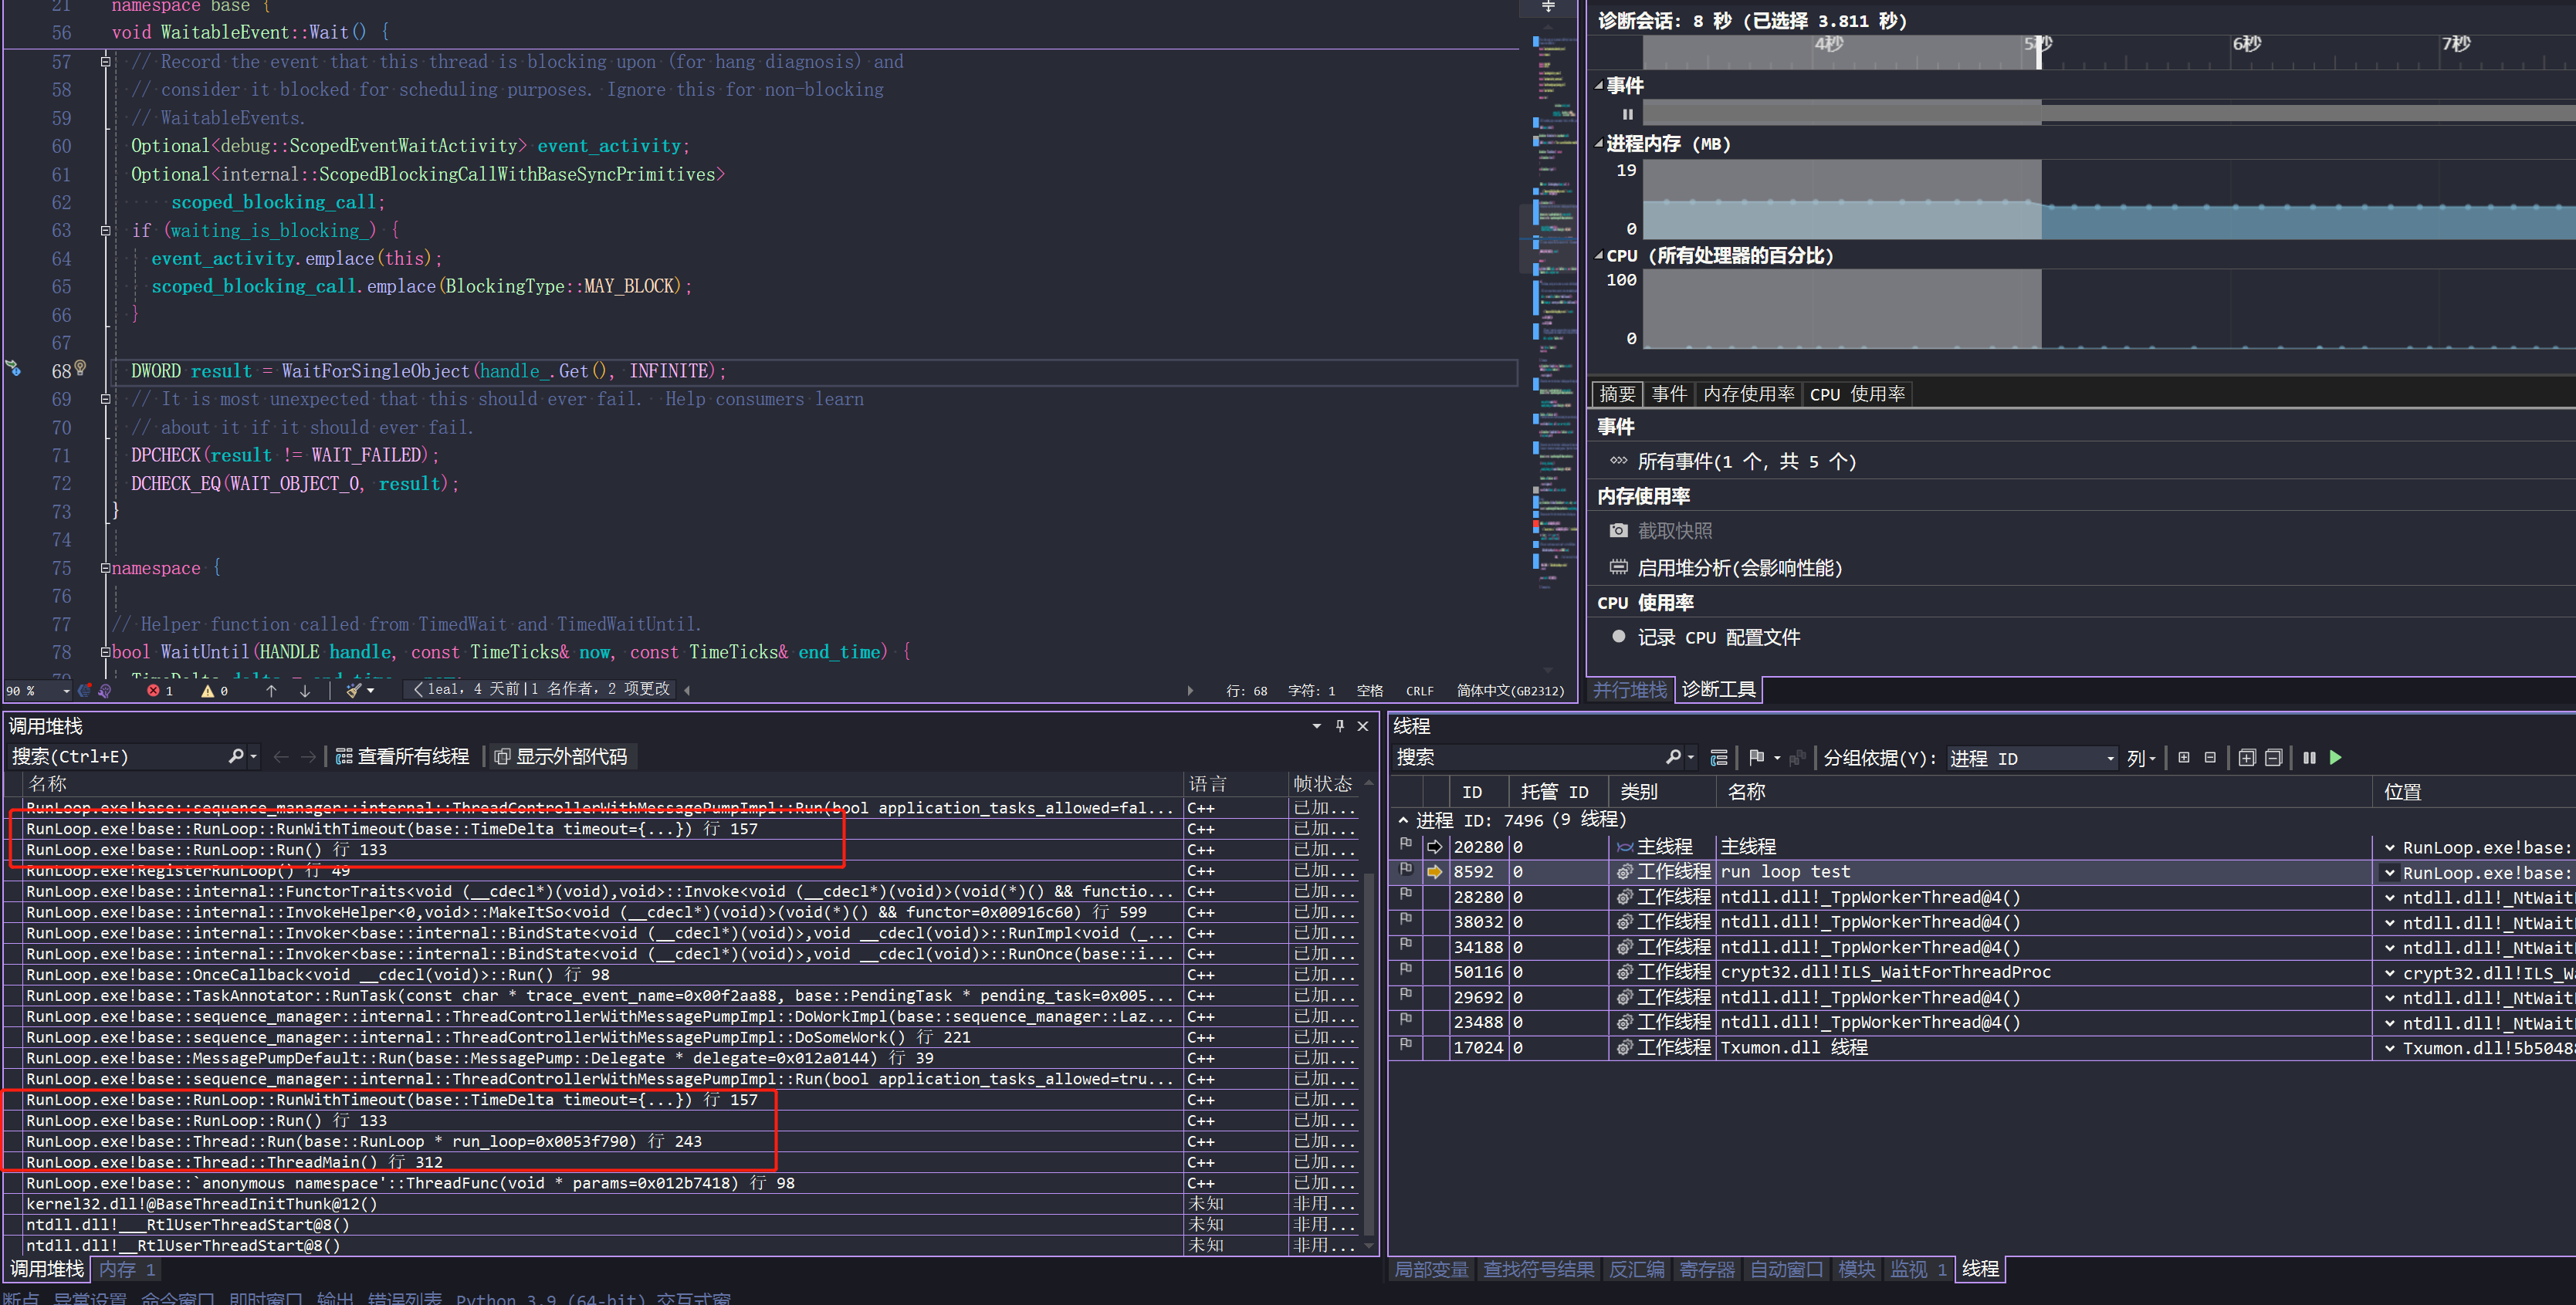The height and width of the screenshot is (1305, 2576).
Task: Click pause icon in events track
Action: [x=1628, y=114]
